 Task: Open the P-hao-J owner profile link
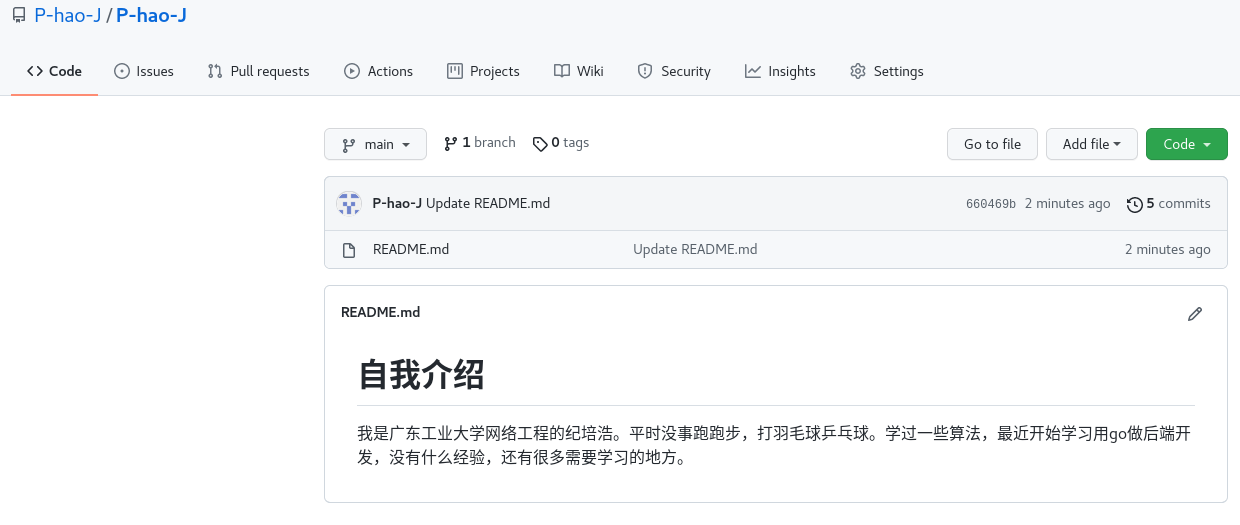click(67, 16)
